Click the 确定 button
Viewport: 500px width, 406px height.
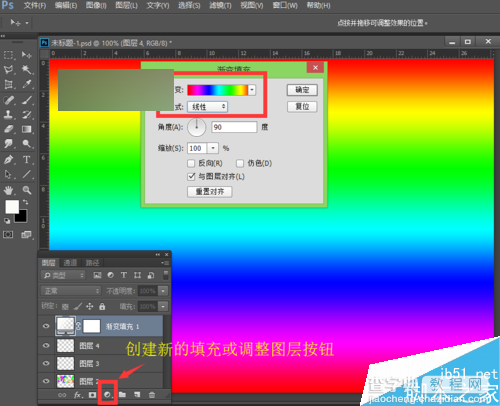tap(302, 90)
